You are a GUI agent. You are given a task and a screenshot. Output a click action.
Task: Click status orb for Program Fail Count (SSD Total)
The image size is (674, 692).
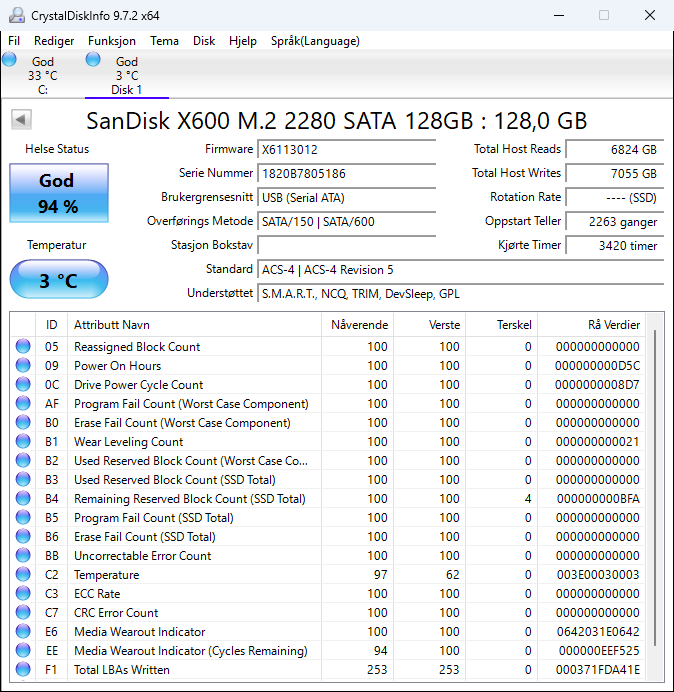point(23,517)
